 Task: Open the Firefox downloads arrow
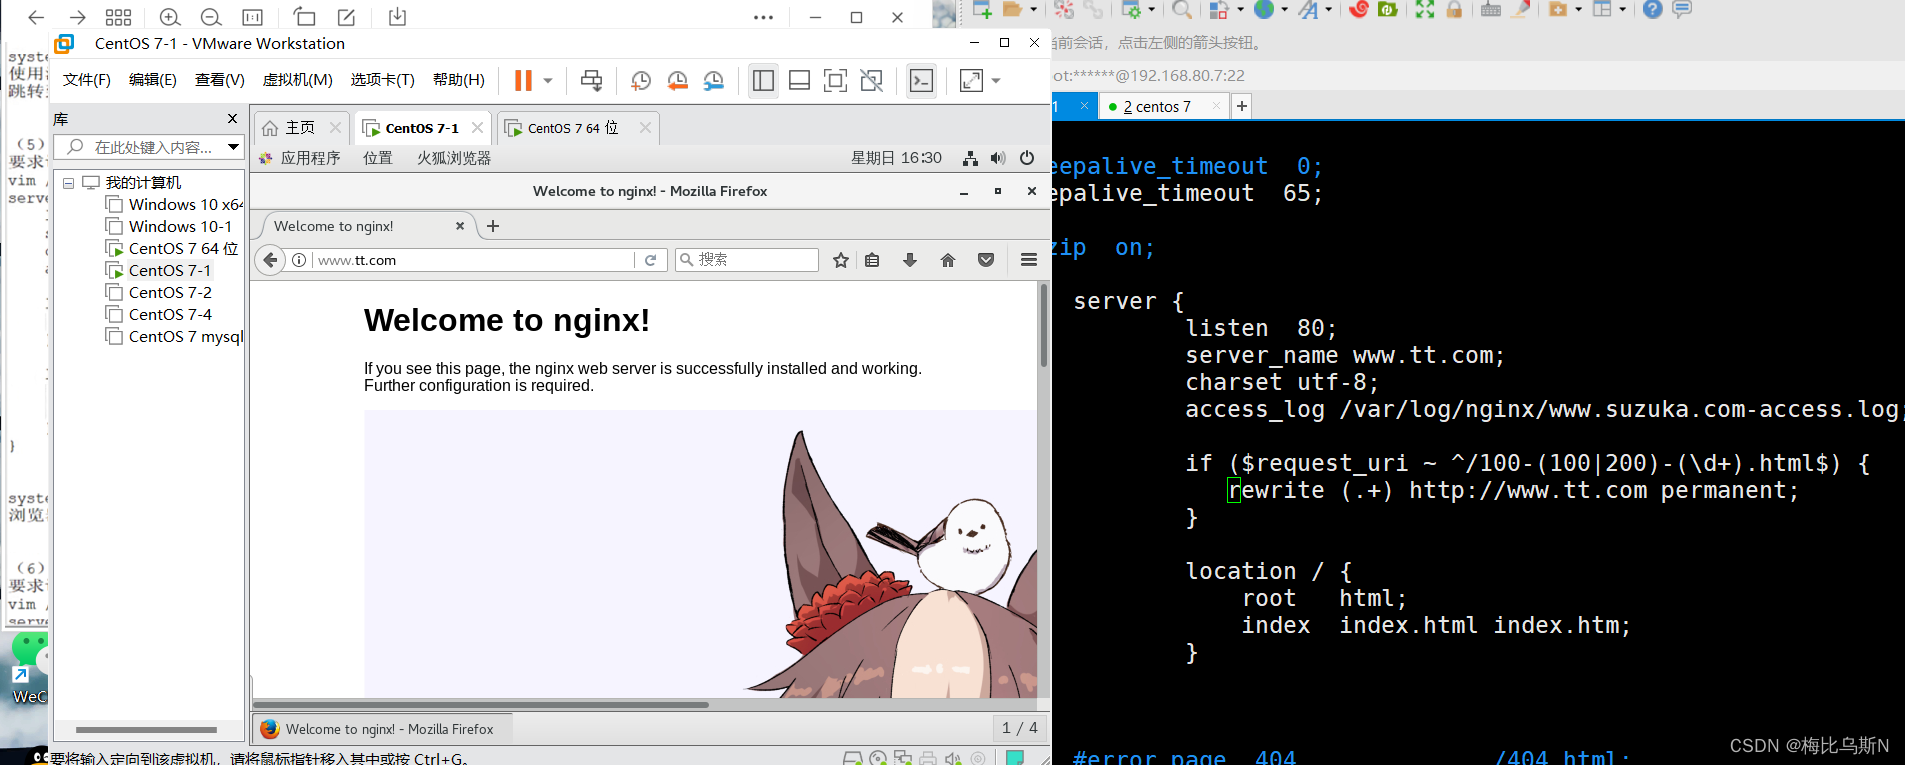click(910, 260)
